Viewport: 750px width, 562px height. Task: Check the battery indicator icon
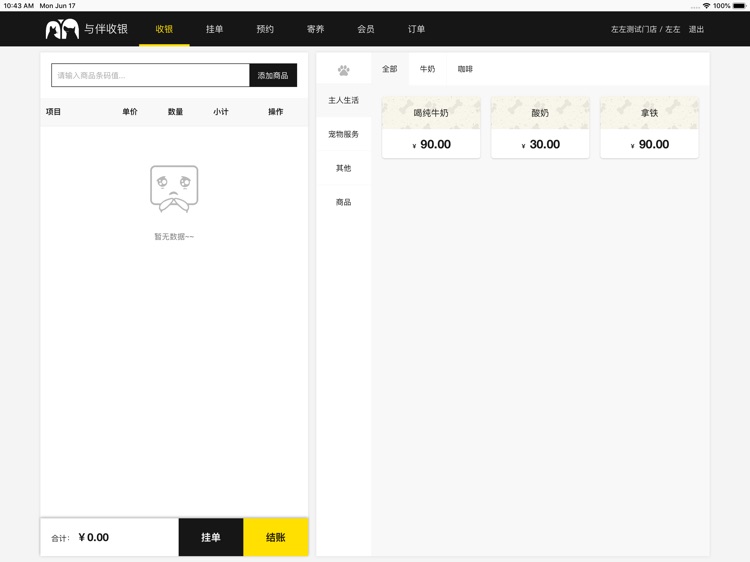739,6
